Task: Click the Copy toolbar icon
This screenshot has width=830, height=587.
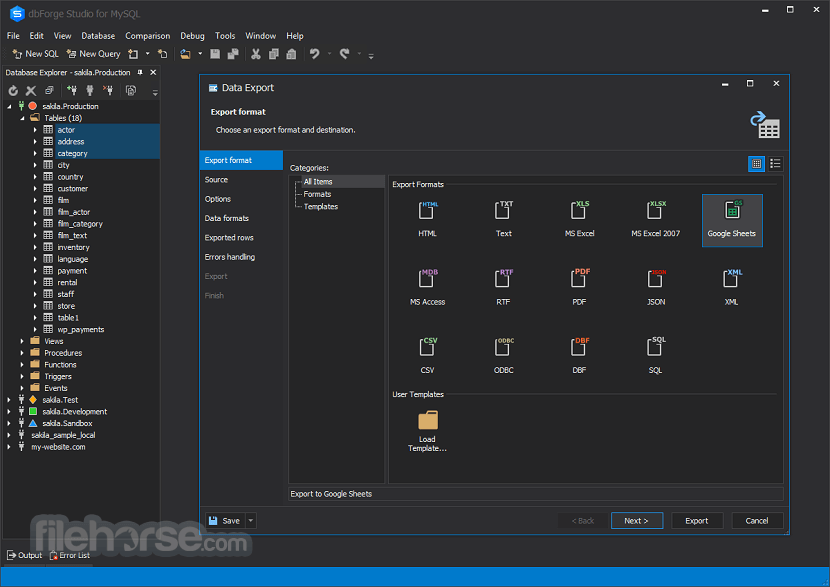Action: pos(274,54)
